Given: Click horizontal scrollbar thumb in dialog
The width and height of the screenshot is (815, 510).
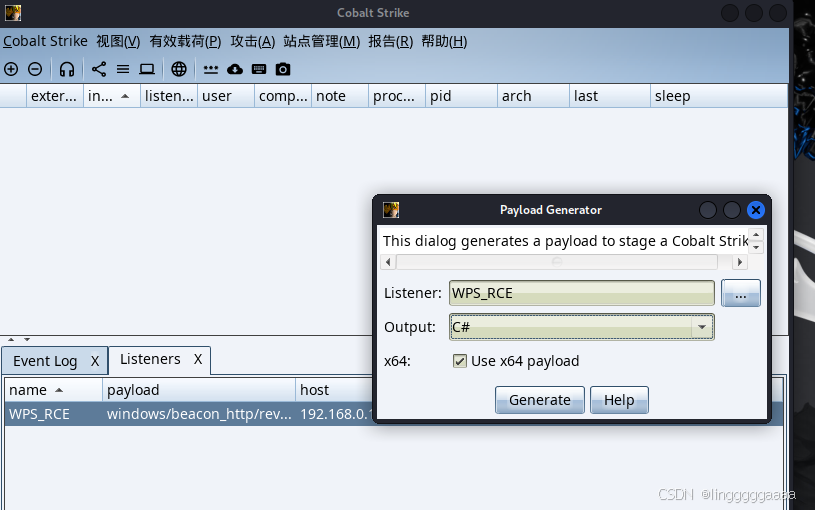Looking at the screenshot, I should click(x=557, y=262).
